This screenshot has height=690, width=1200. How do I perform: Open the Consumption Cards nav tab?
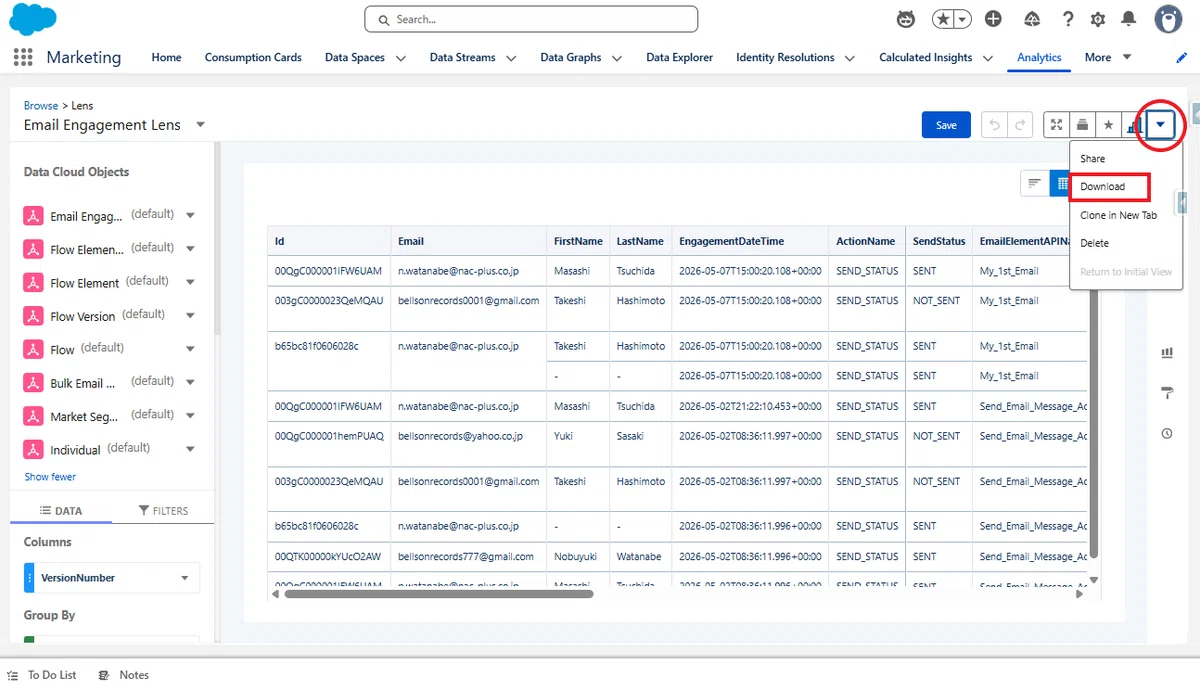(253, 57)
